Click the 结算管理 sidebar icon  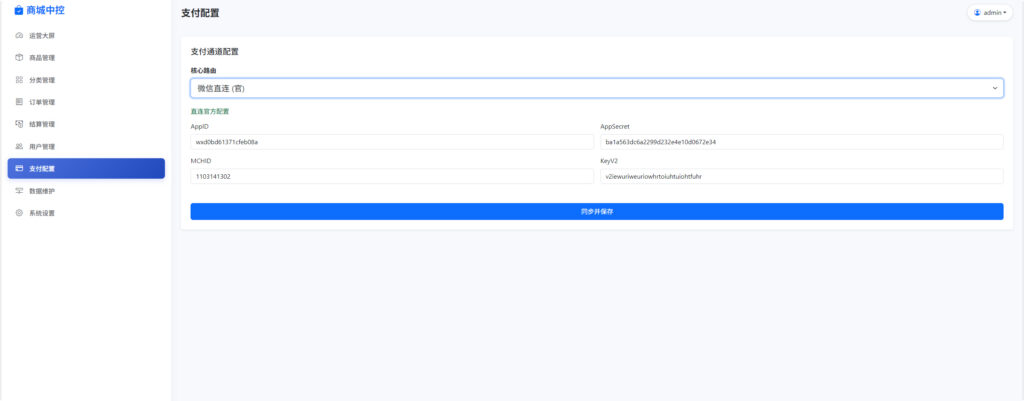pyautogui.click(x=19, y=124)
